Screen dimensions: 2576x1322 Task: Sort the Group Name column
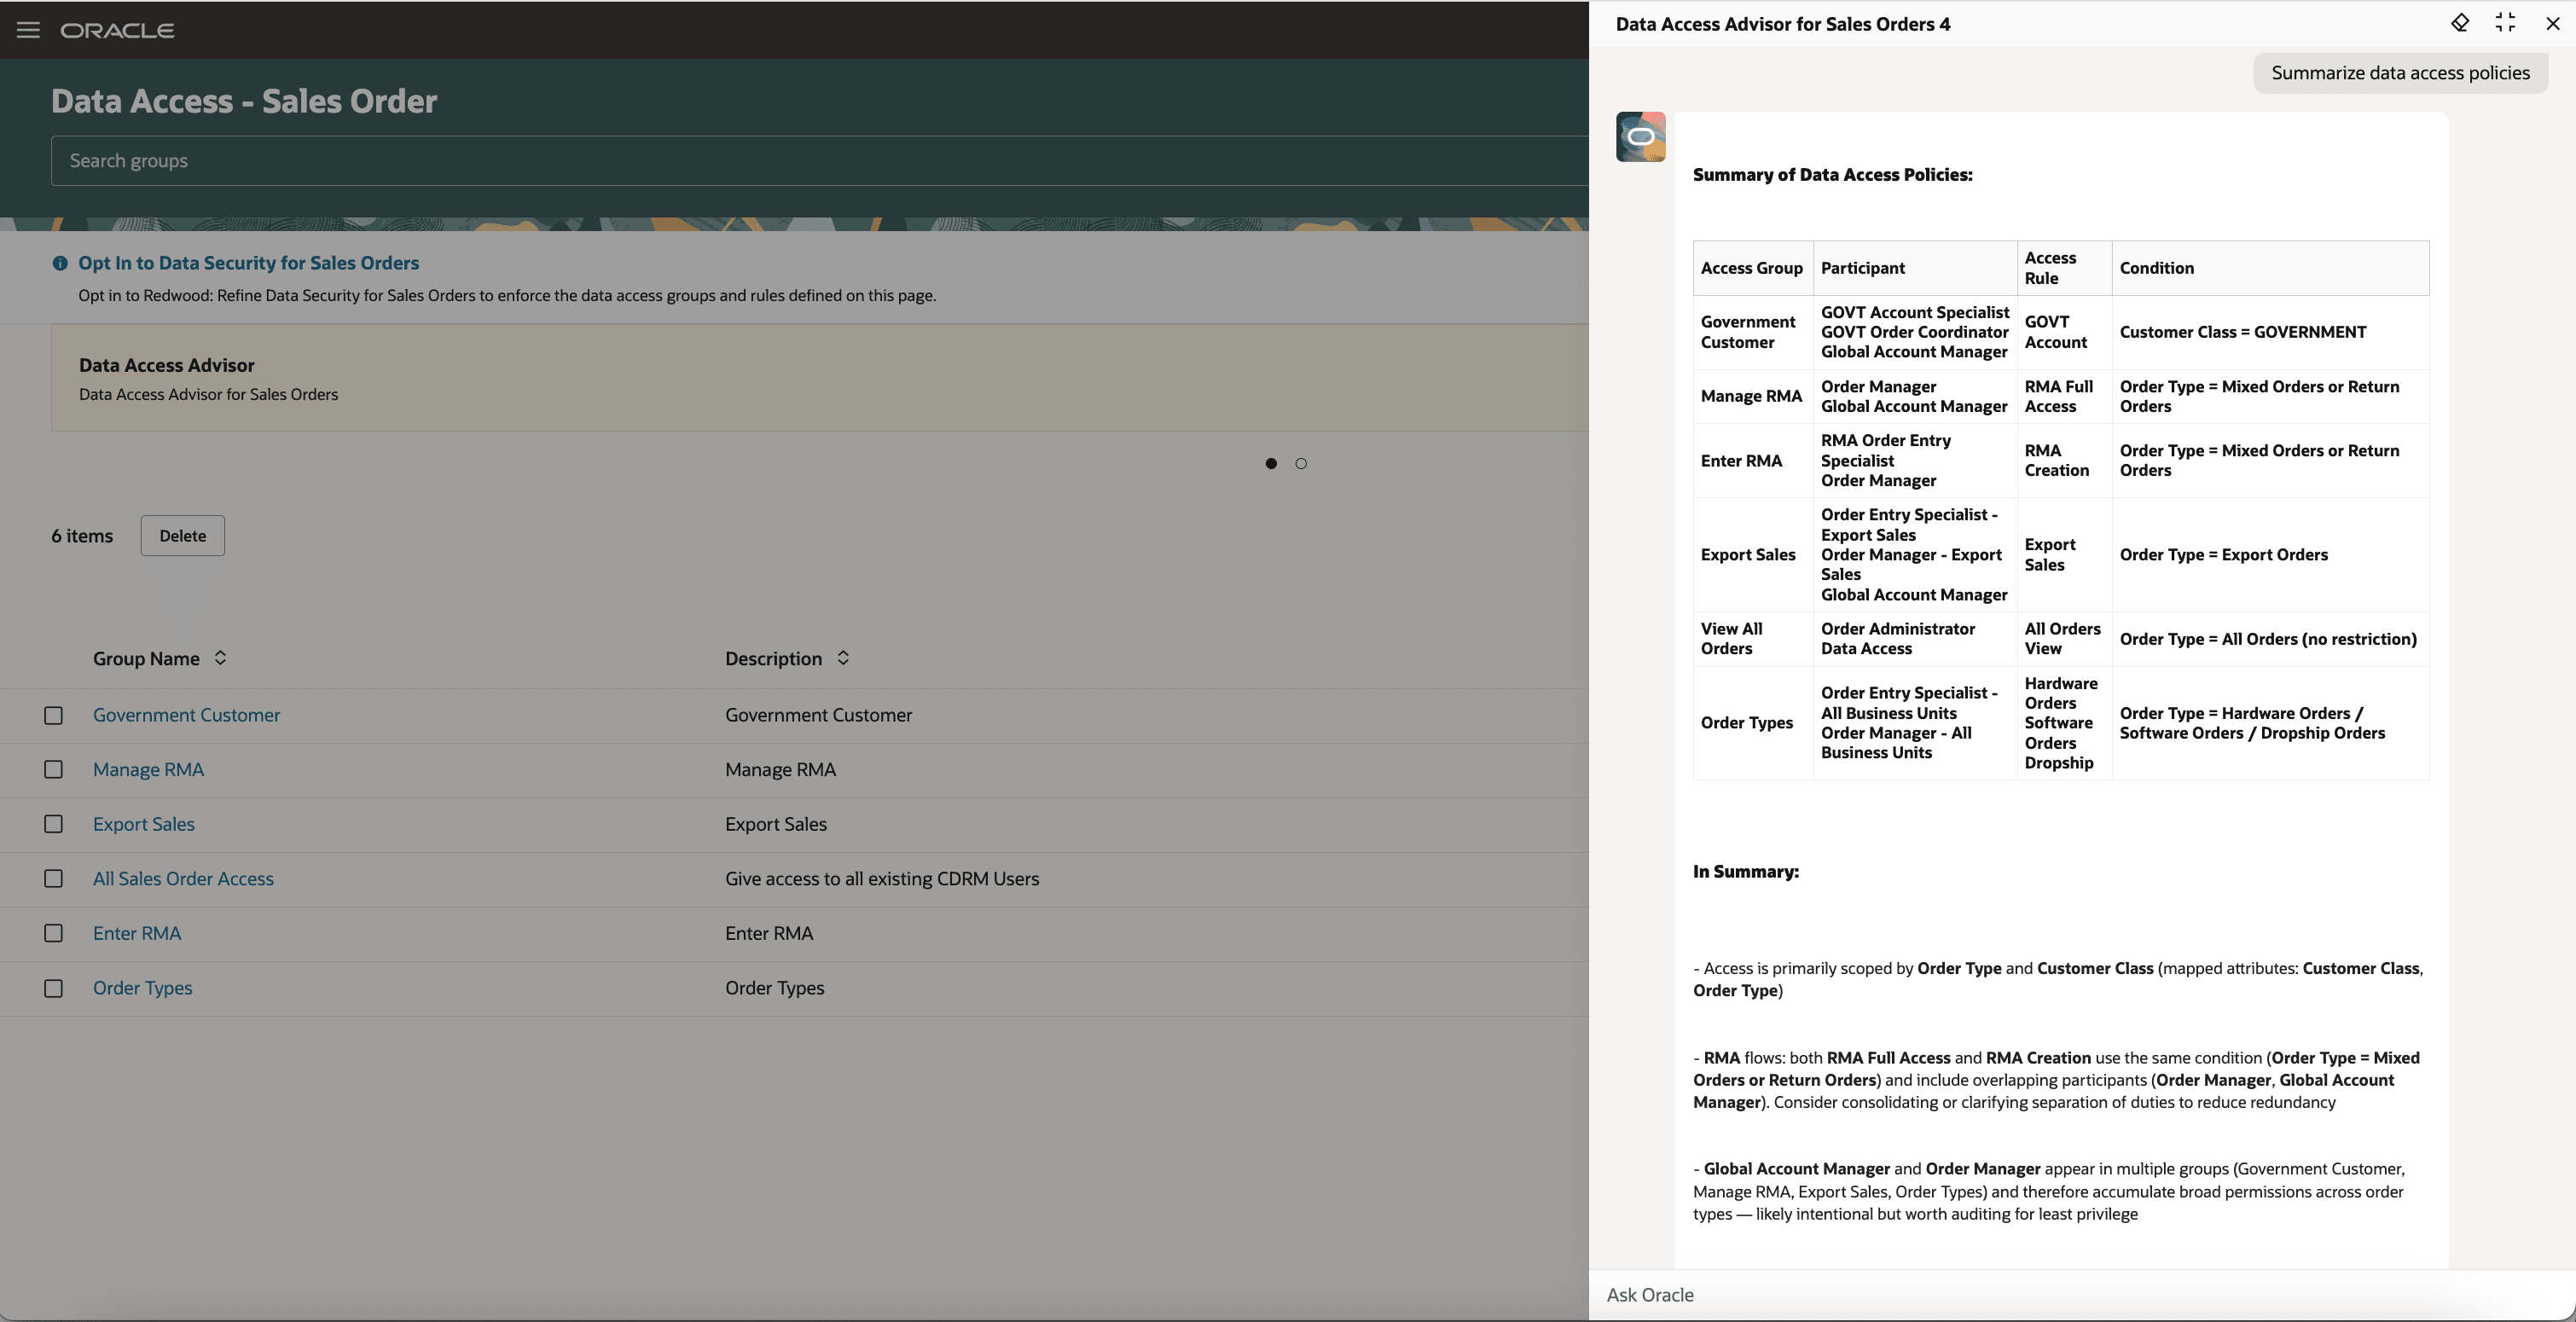220,658
